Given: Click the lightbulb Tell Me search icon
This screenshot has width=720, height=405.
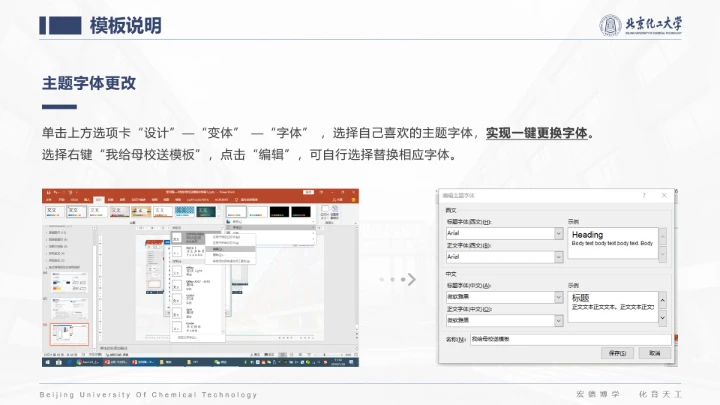Looking at the screenshot, I should click(x=236, y=200).
